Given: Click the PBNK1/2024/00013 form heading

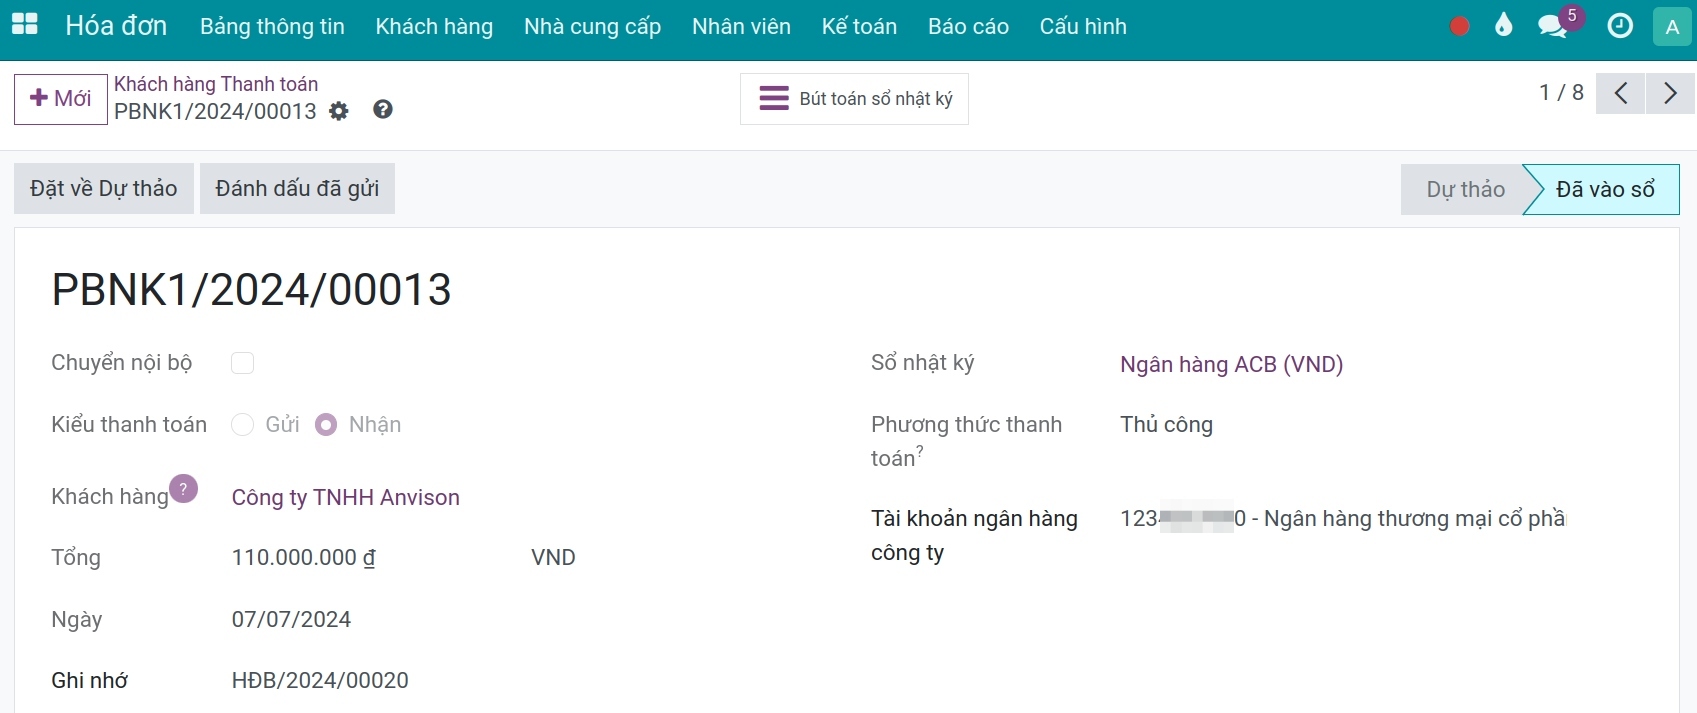Looking at the screenshot, I should (x=252, y=290).
